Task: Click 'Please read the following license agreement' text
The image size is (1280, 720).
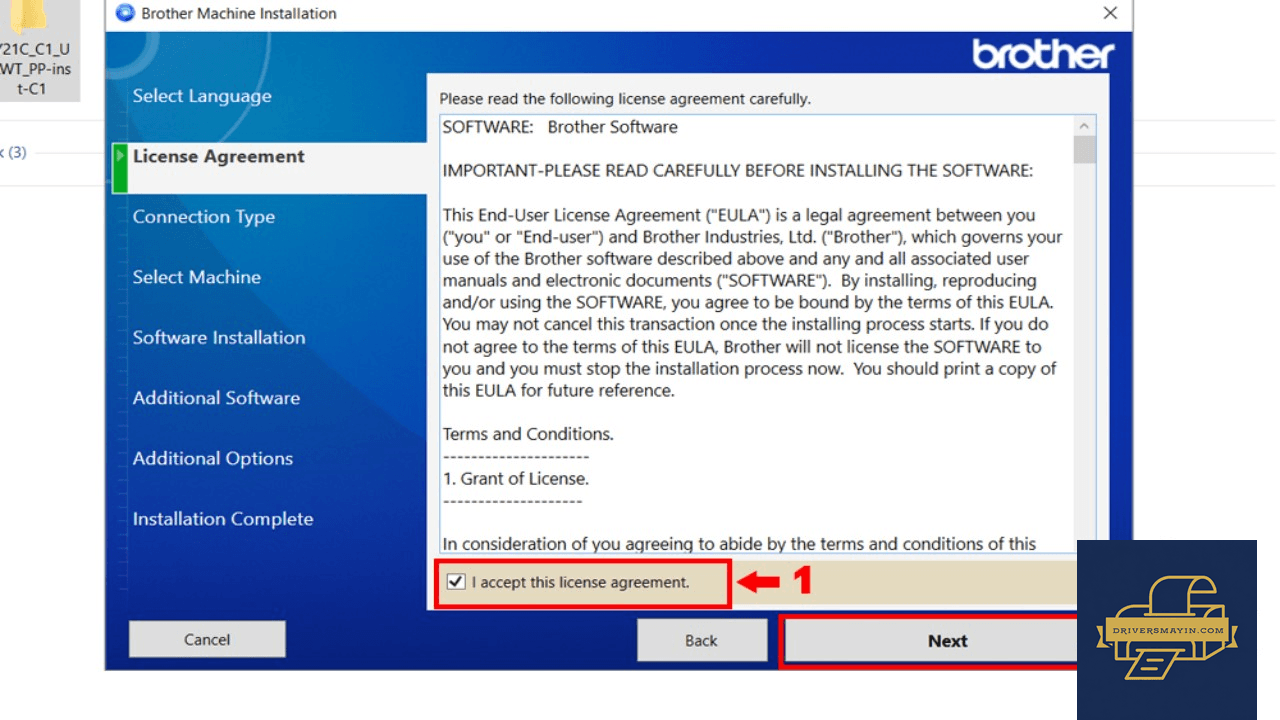Action: coord(625,99)
